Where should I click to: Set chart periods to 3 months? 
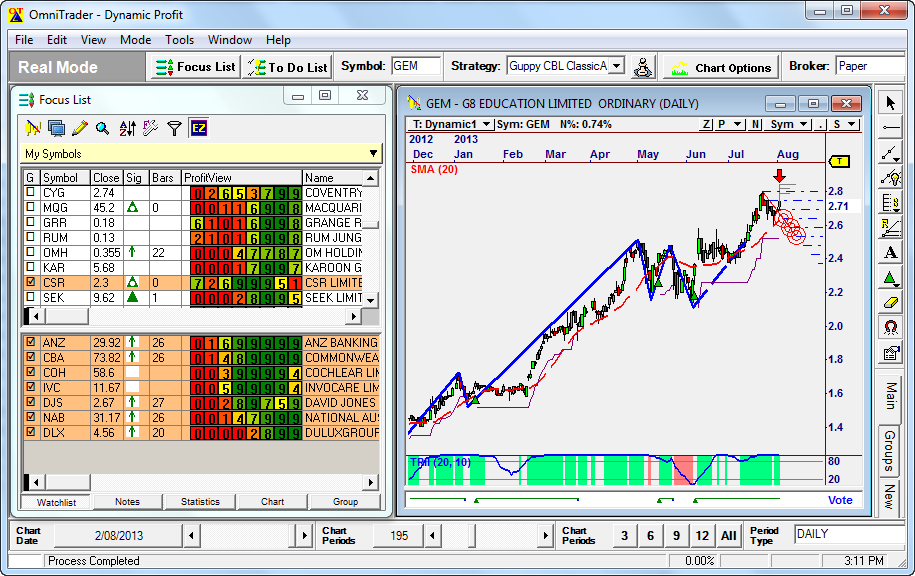(x=624, y=535)
